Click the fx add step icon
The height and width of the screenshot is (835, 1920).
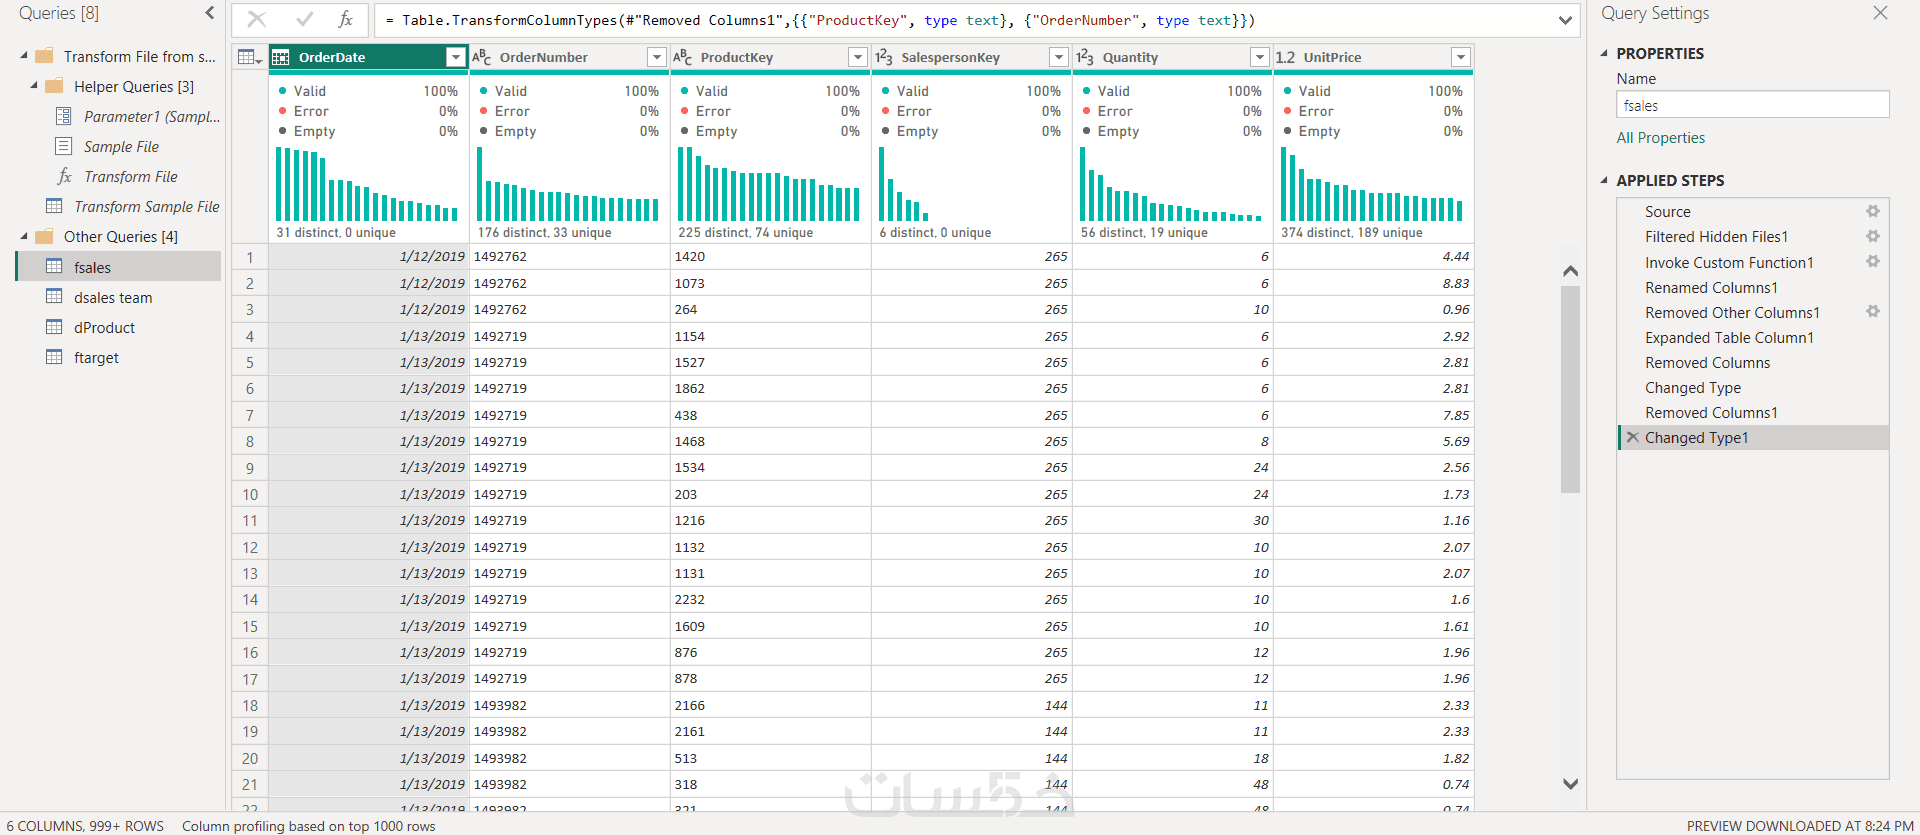346,19
